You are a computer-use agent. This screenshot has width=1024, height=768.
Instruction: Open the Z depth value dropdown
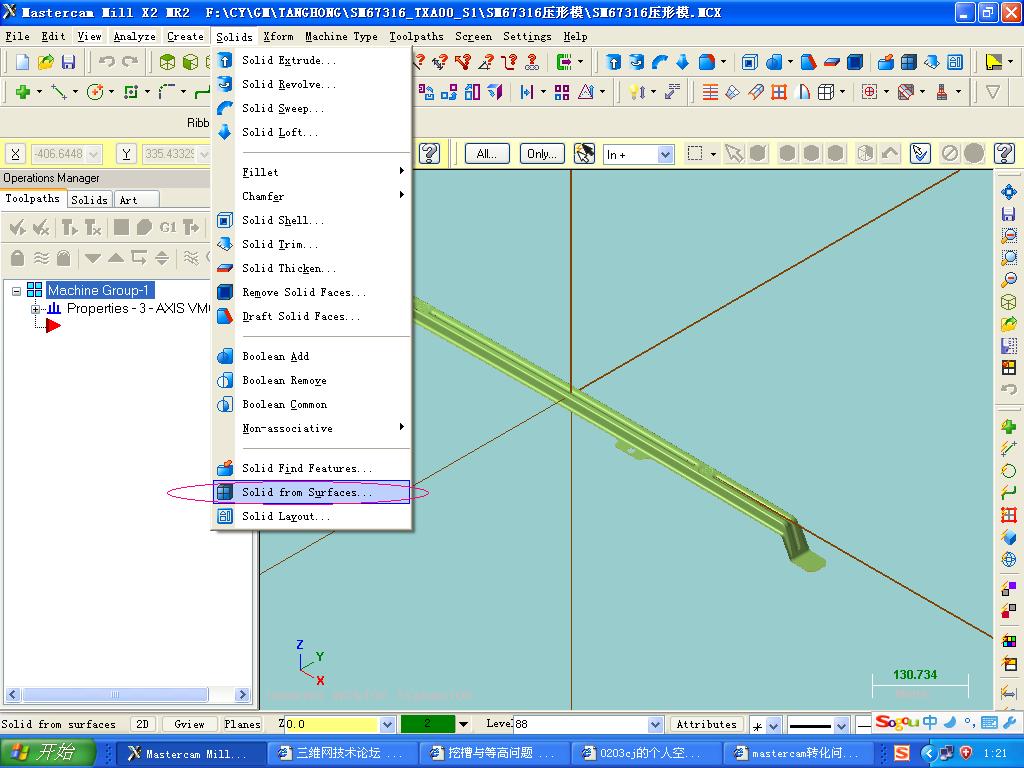point(387,724)
